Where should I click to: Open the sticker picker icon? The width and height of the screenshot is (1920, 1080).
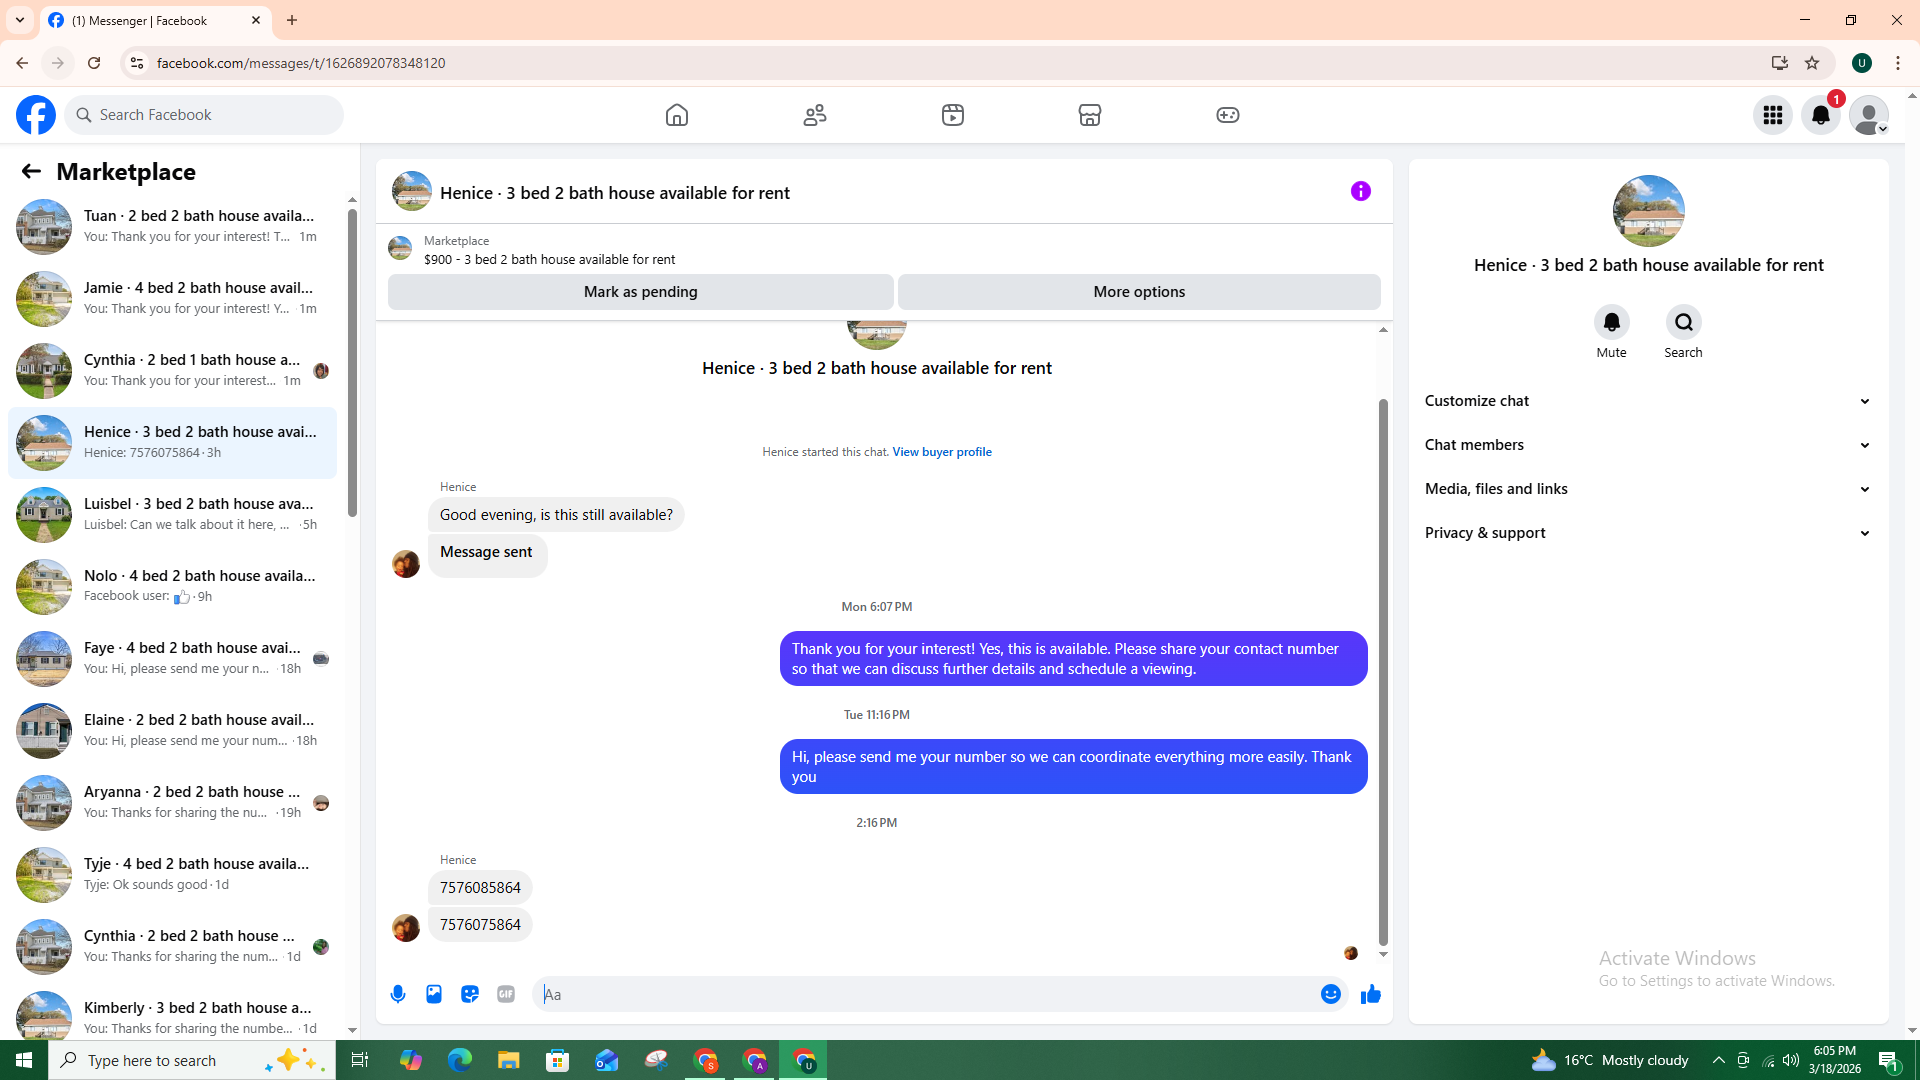pos(470,994)
